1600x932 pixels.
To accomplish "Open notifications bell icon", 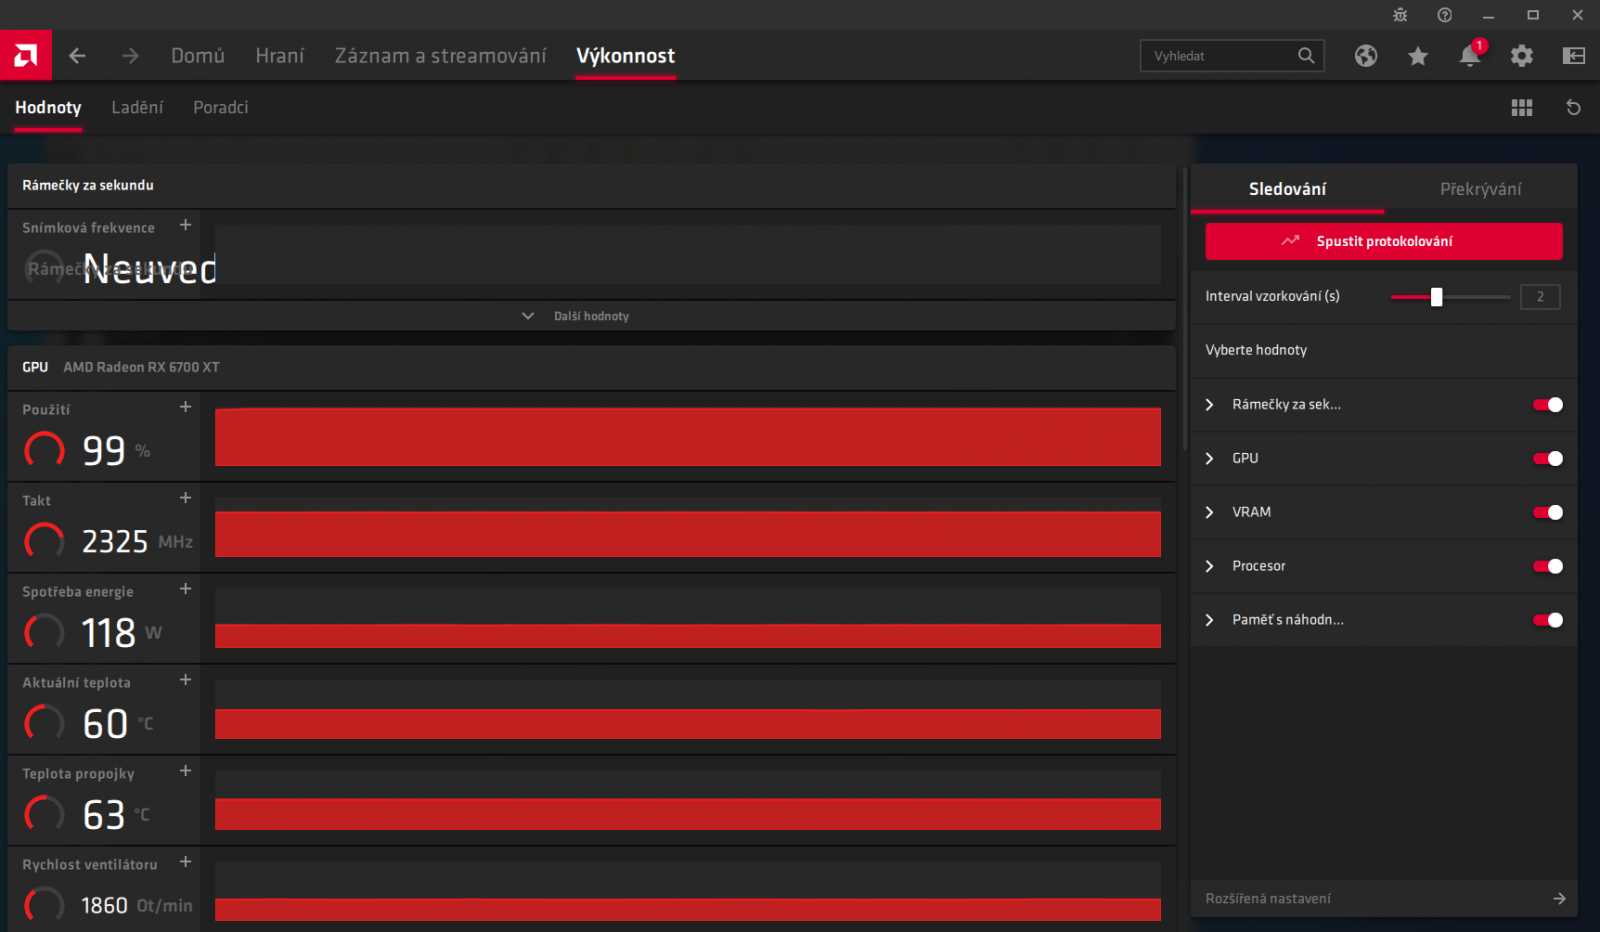I will point(1470,55).
